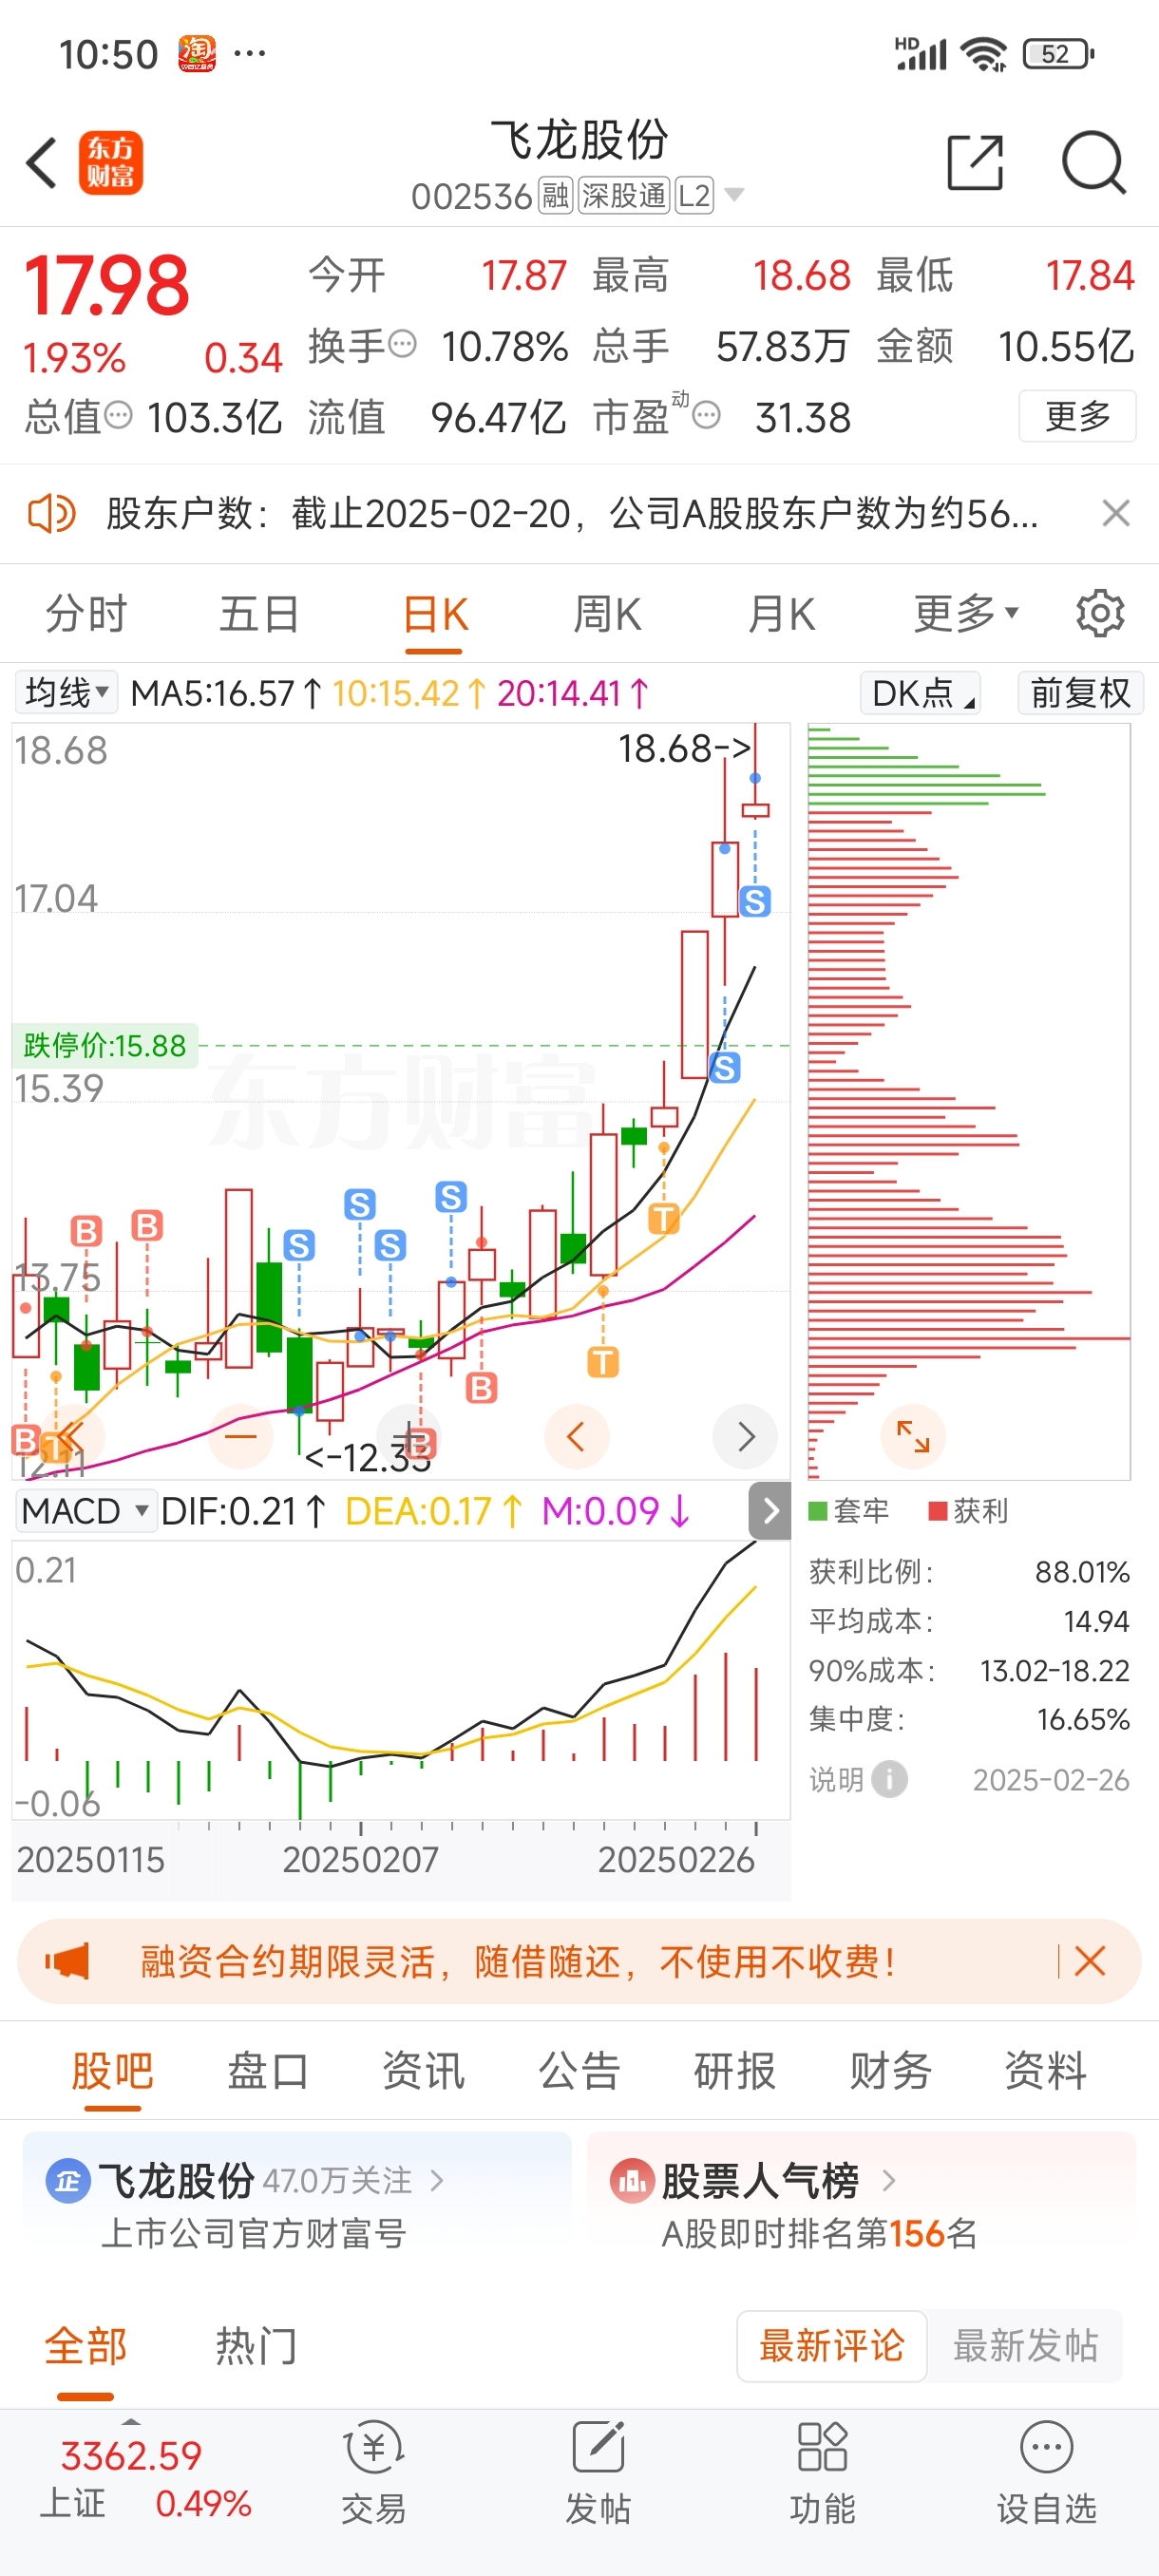Tap the 深股通 tag
Image resolution: width=1159 pixels, height=2576 pixels.
pos(623,195)
